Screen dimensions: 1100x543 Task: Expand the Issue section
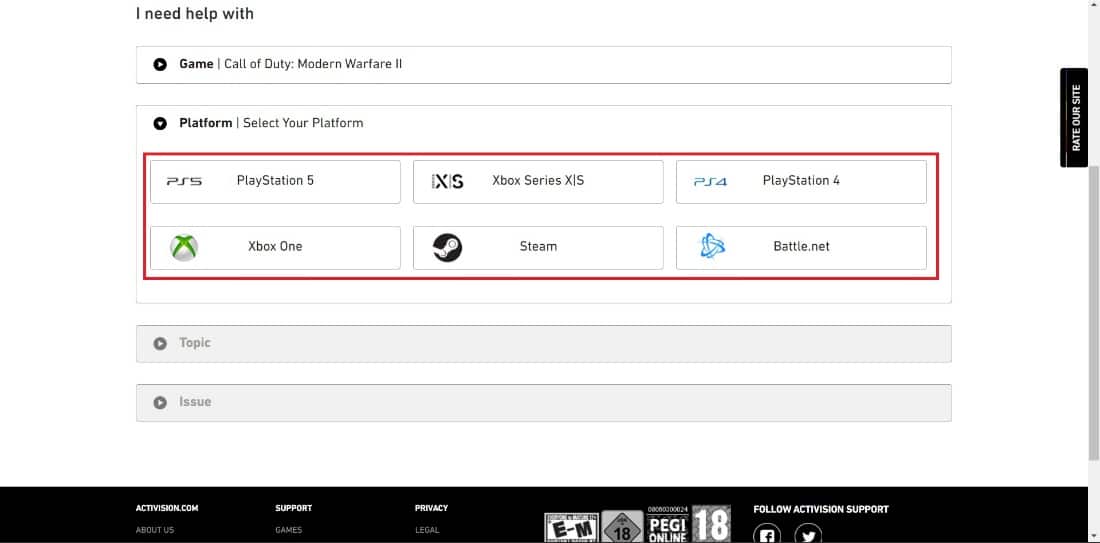pyautogui.click(x=544, y=403)
